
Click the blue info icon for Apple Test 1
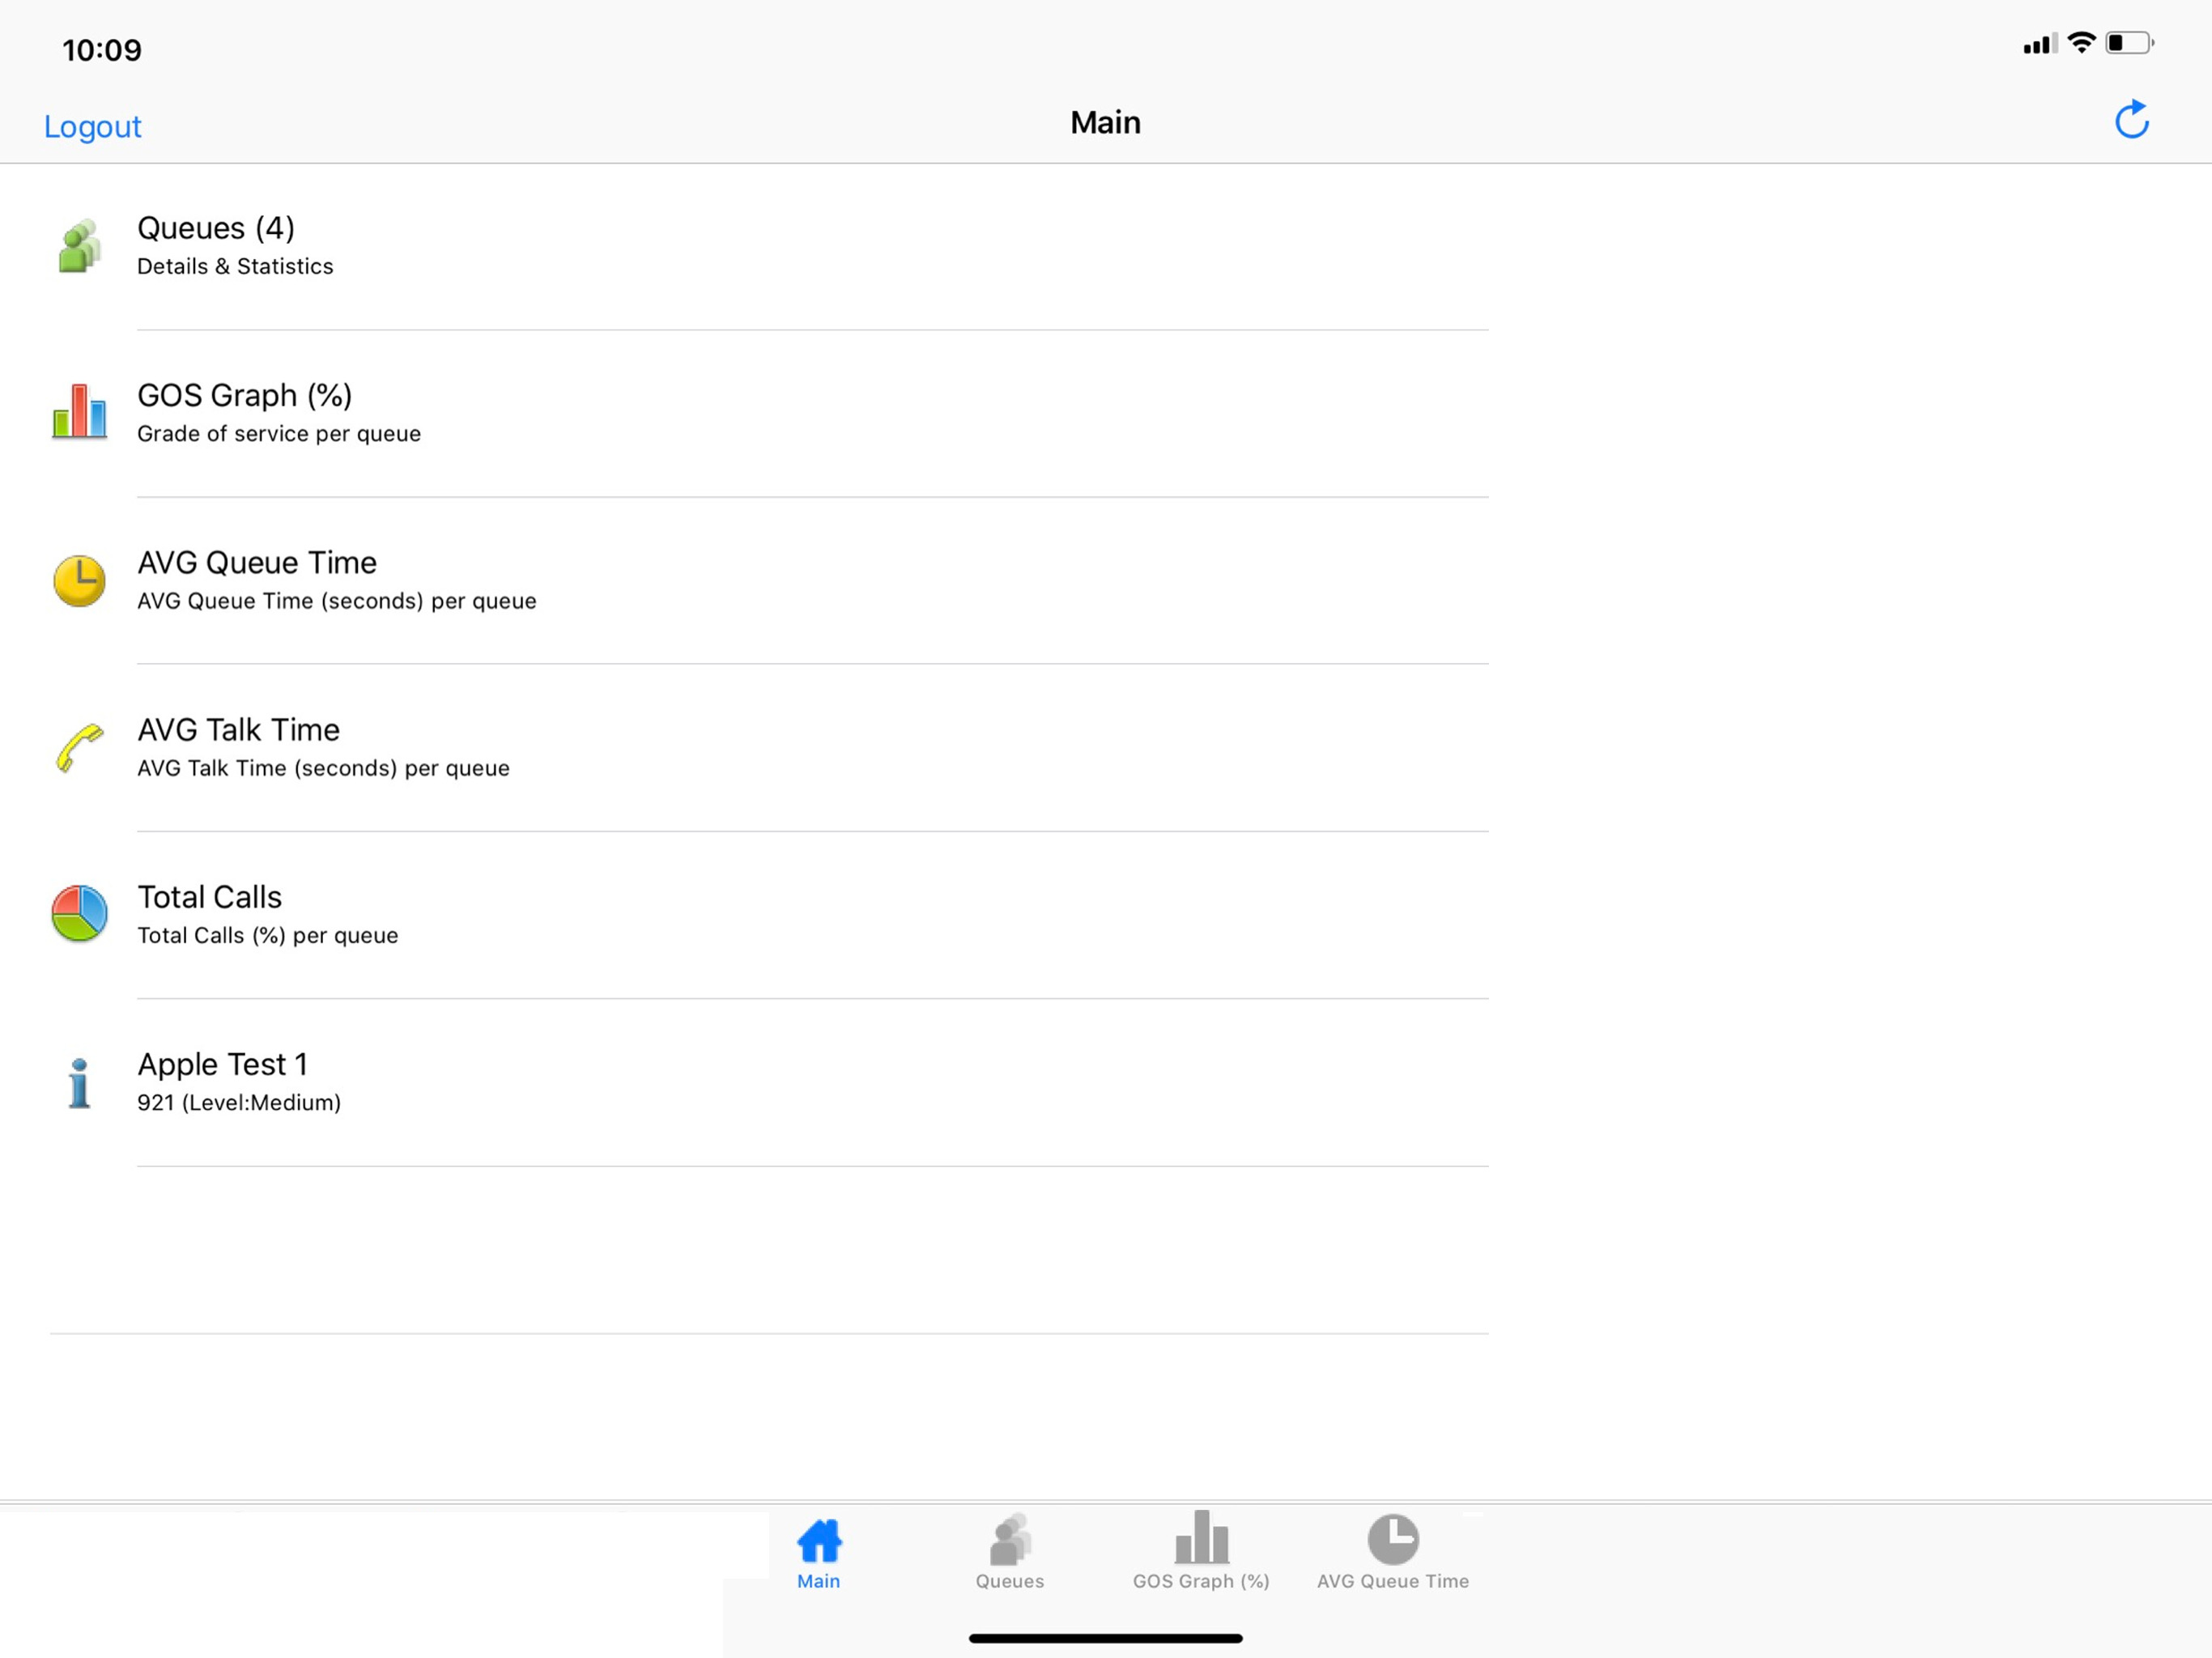pyautogui.click(x=79, y=1083)
